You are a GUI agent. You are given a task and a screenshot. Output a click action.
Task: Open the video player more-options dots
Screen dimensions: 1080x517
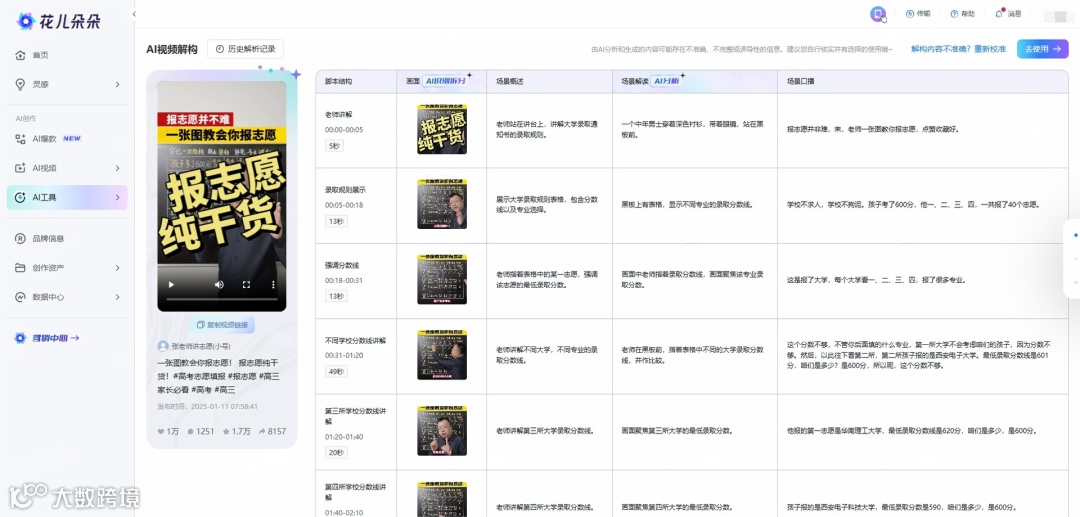click(273, 284)
